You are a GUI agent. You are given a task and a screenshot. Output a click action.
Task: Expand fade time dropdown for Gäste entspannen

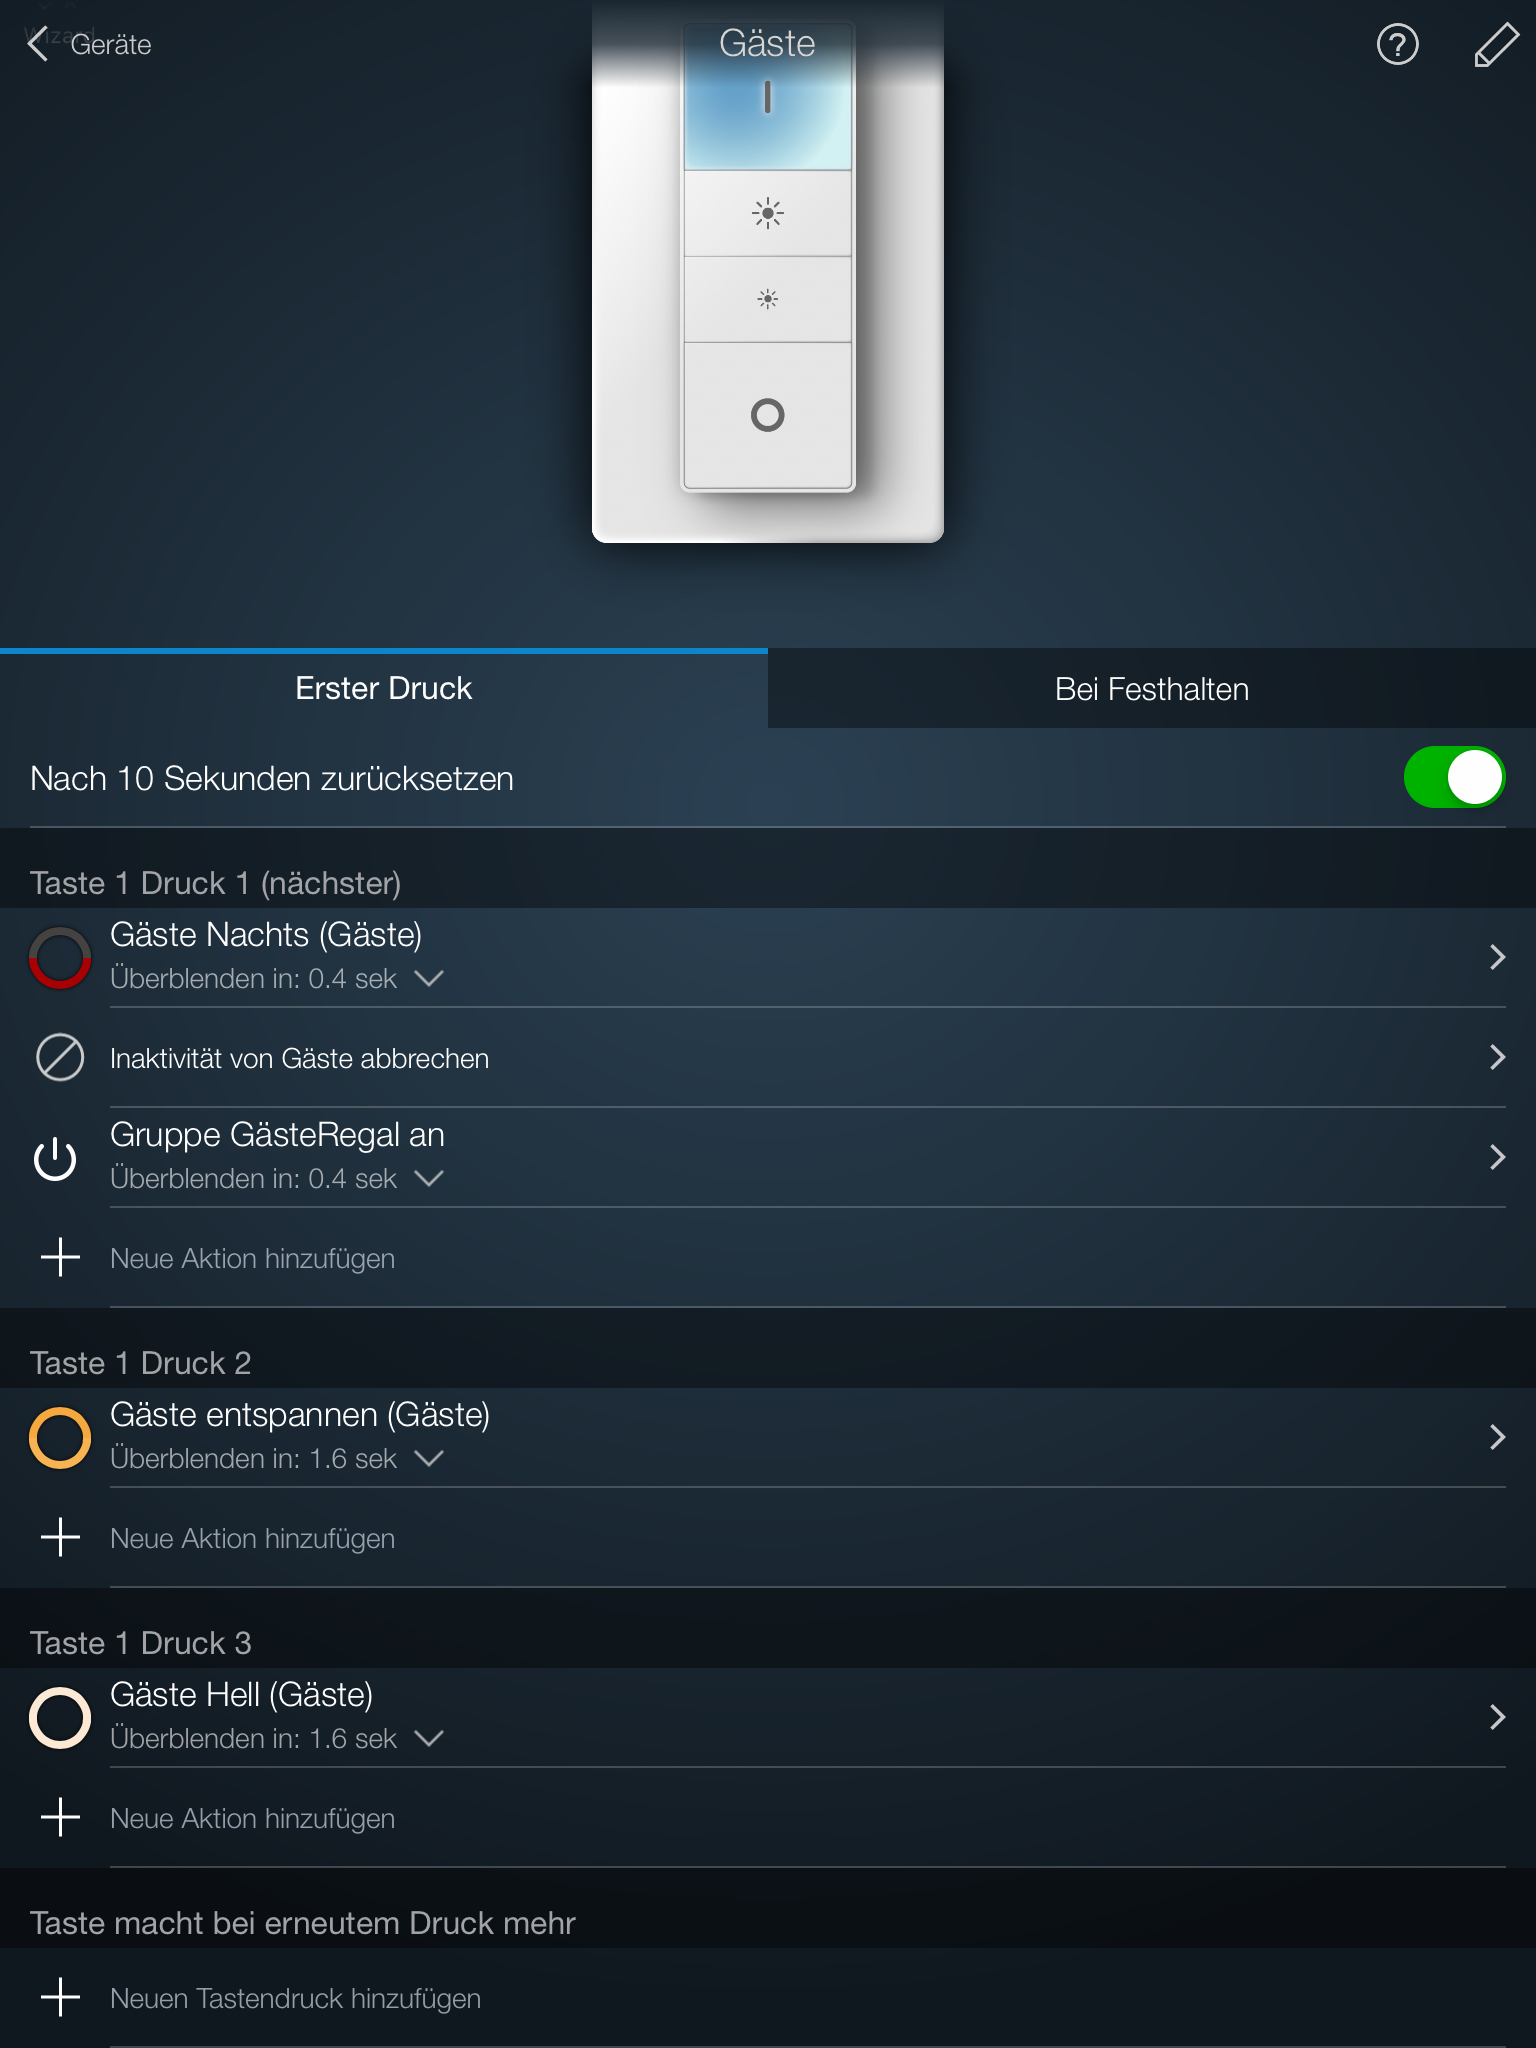pos(429,1458)
